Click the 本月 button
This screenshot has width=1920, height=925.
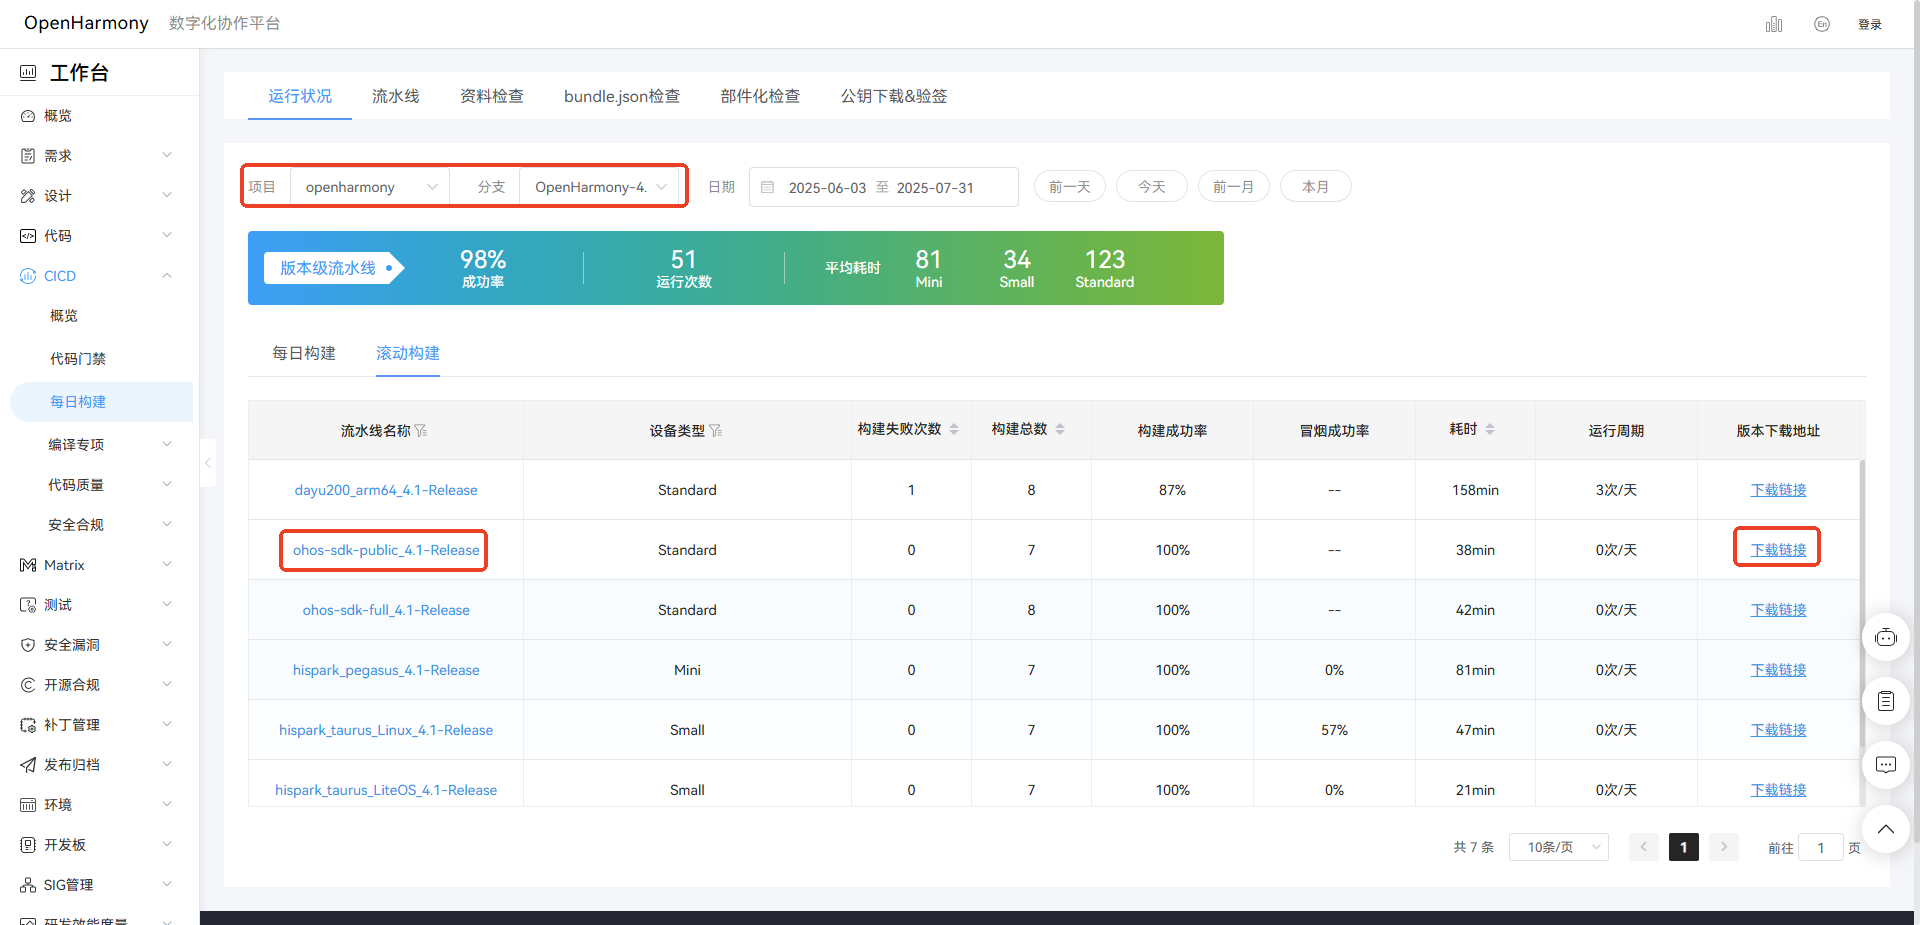[1316, 187]
